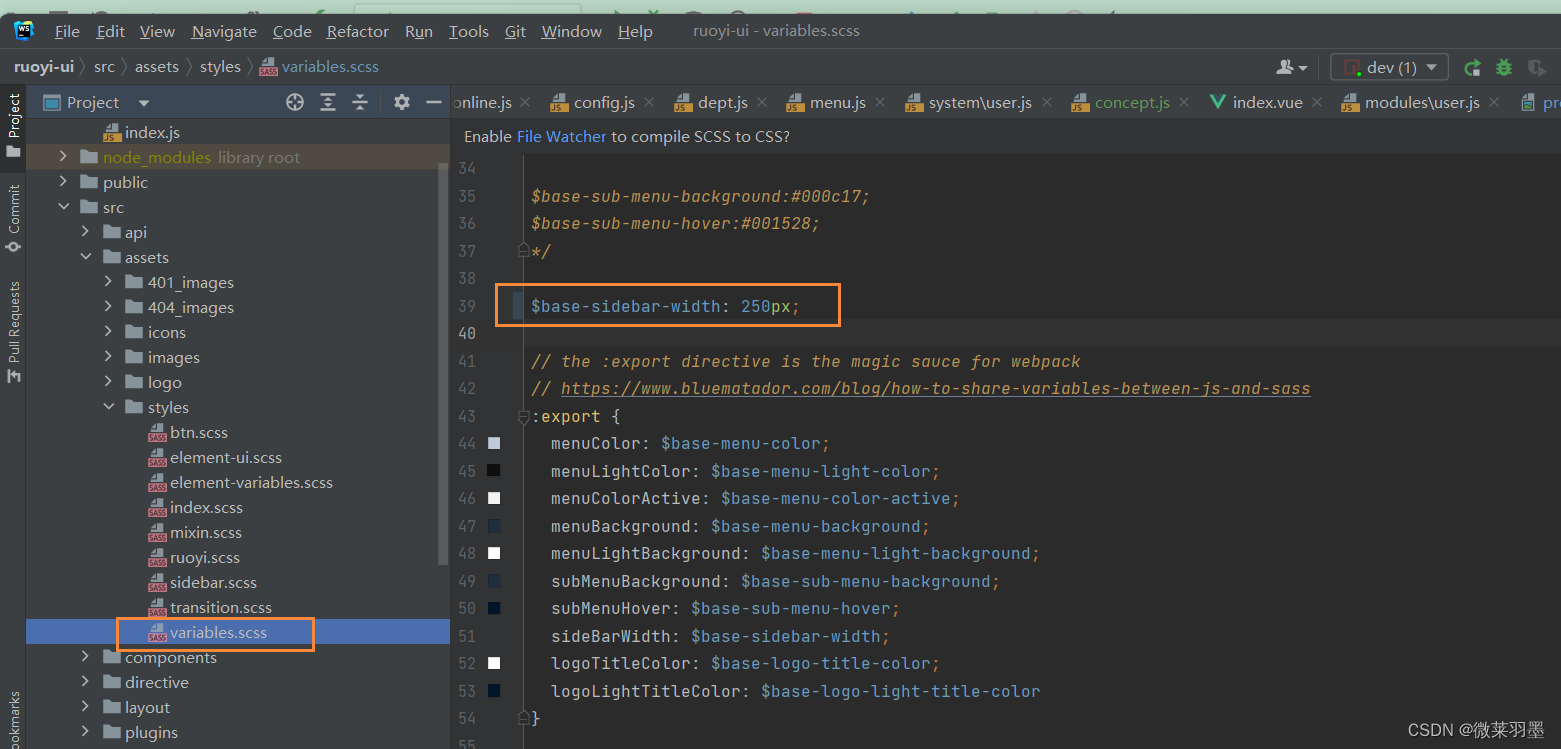Click the color swatch on line 47 menuBackground
The height and width of the screenshot is (749, 1561).
(494, 526)
